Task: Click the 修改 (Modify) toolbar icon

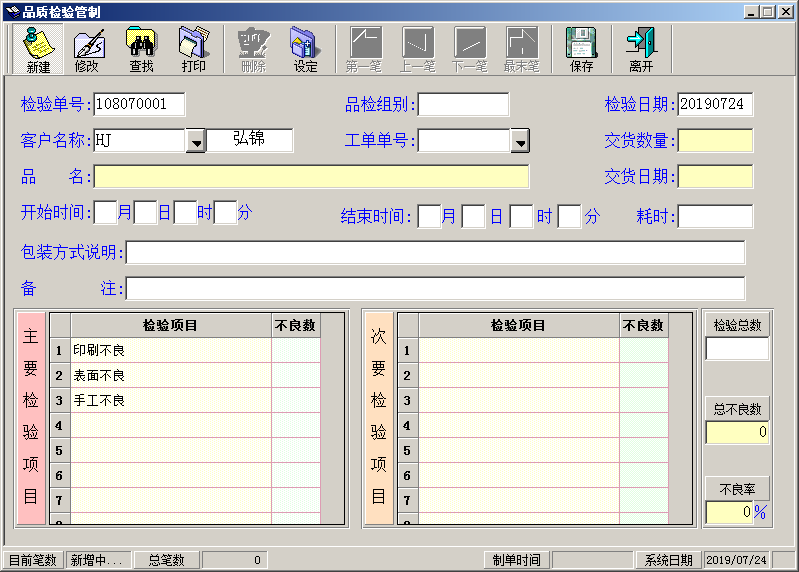Action: (x=88, y=49)
